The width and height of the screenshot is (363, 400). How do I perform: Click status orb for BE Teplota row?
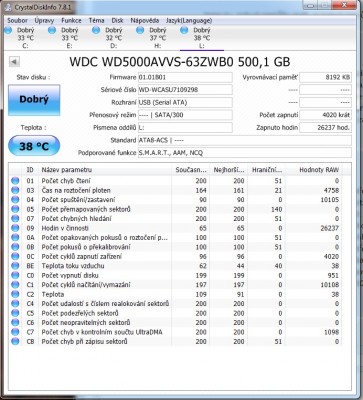click(15, 266)
